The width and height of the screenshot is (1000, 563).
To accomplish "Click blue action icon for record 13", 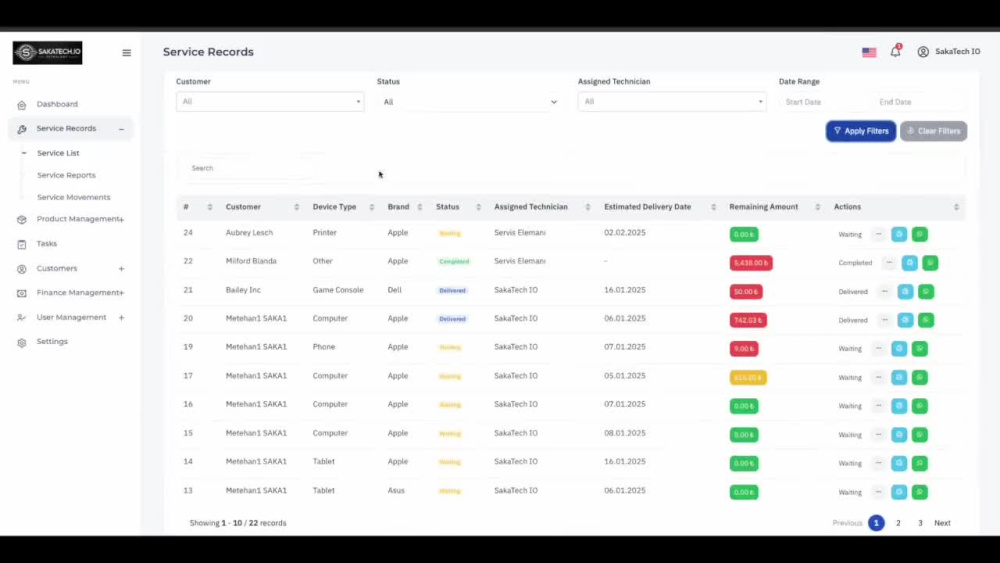I will point(899,492).
